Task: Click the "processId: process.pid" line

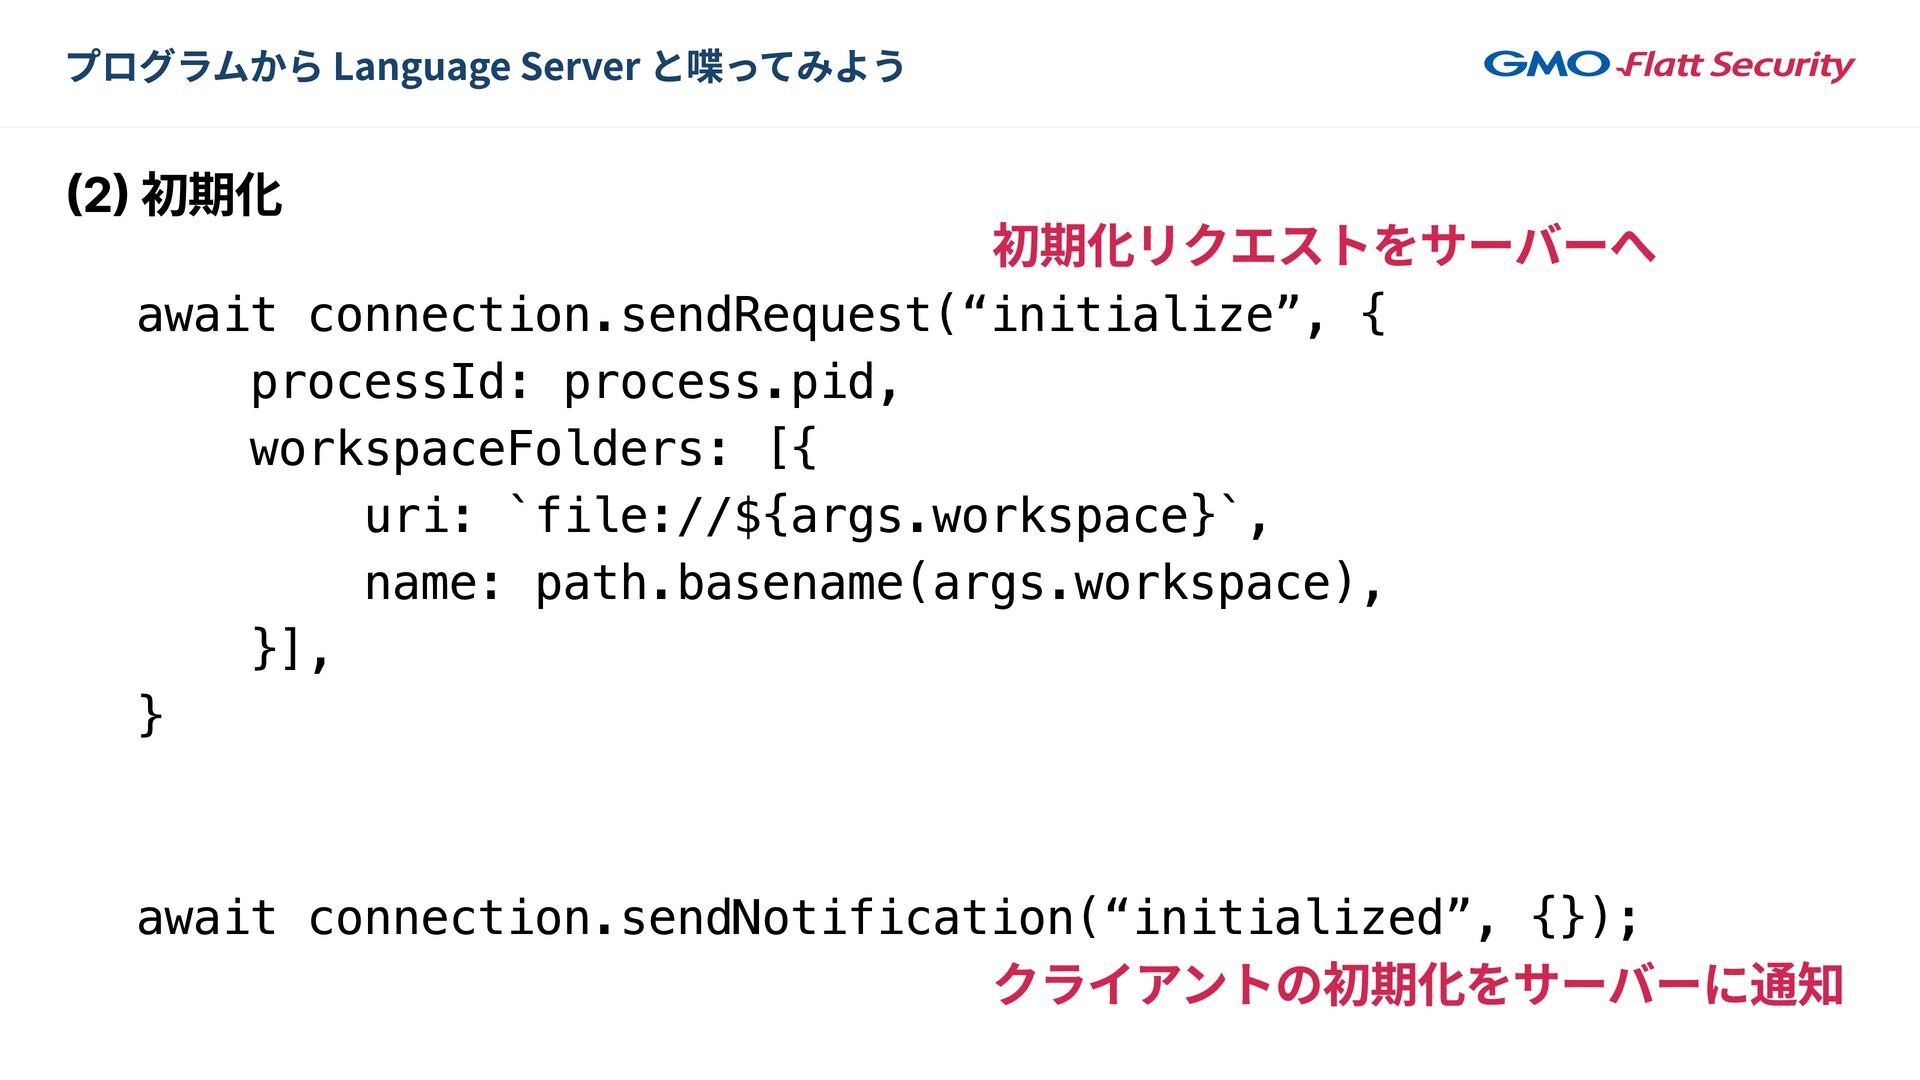Action: point(575,383)
